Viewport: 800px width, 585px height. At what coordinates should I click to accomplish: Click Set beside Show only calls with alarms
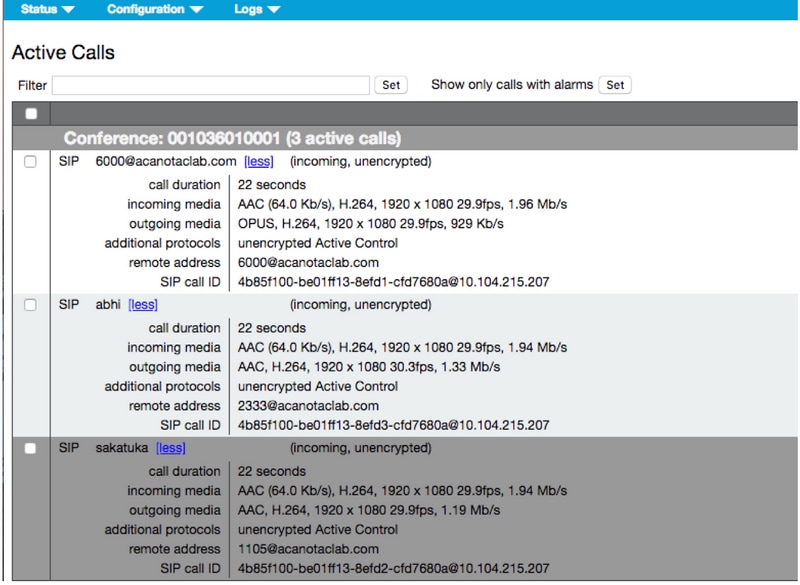pos(615,85)
